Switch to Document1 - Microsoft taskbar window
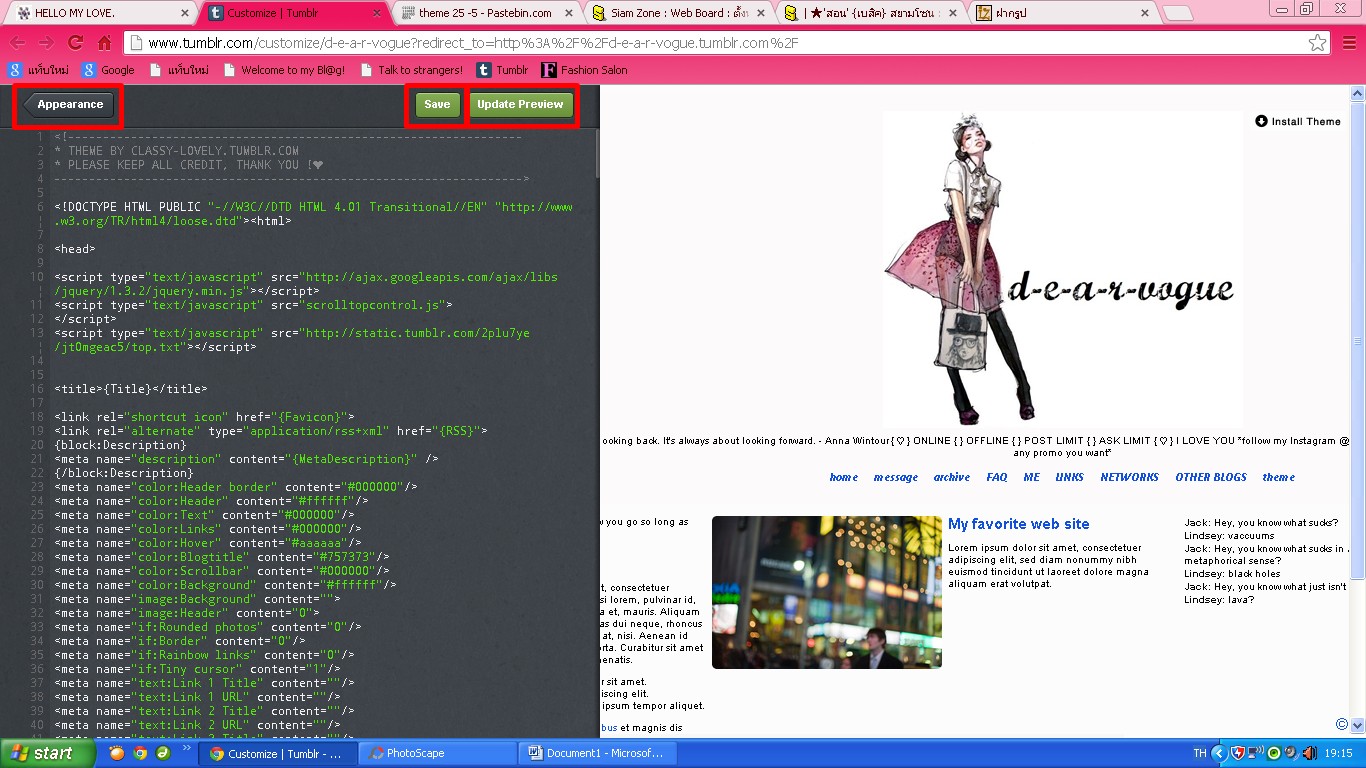 (x=596, y=753)
